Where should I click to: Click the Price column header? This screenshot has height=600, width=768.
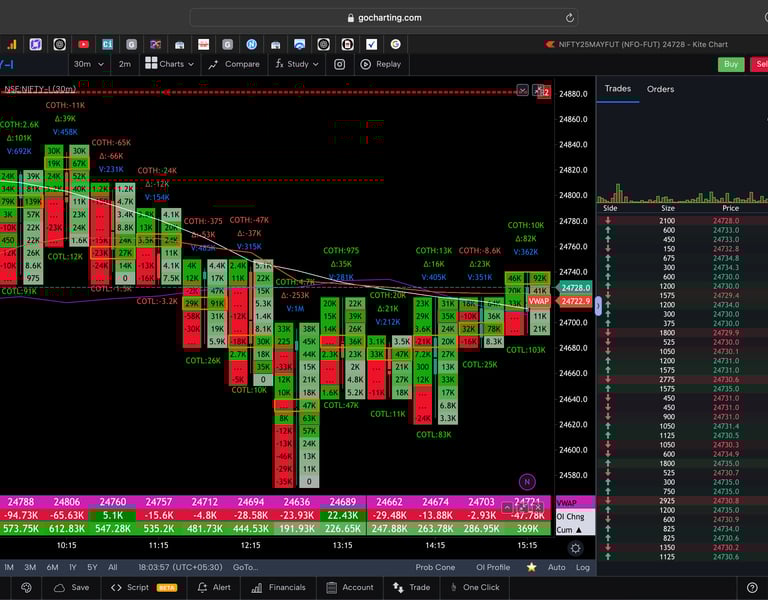pyautogui.click(x=730, y=208)
